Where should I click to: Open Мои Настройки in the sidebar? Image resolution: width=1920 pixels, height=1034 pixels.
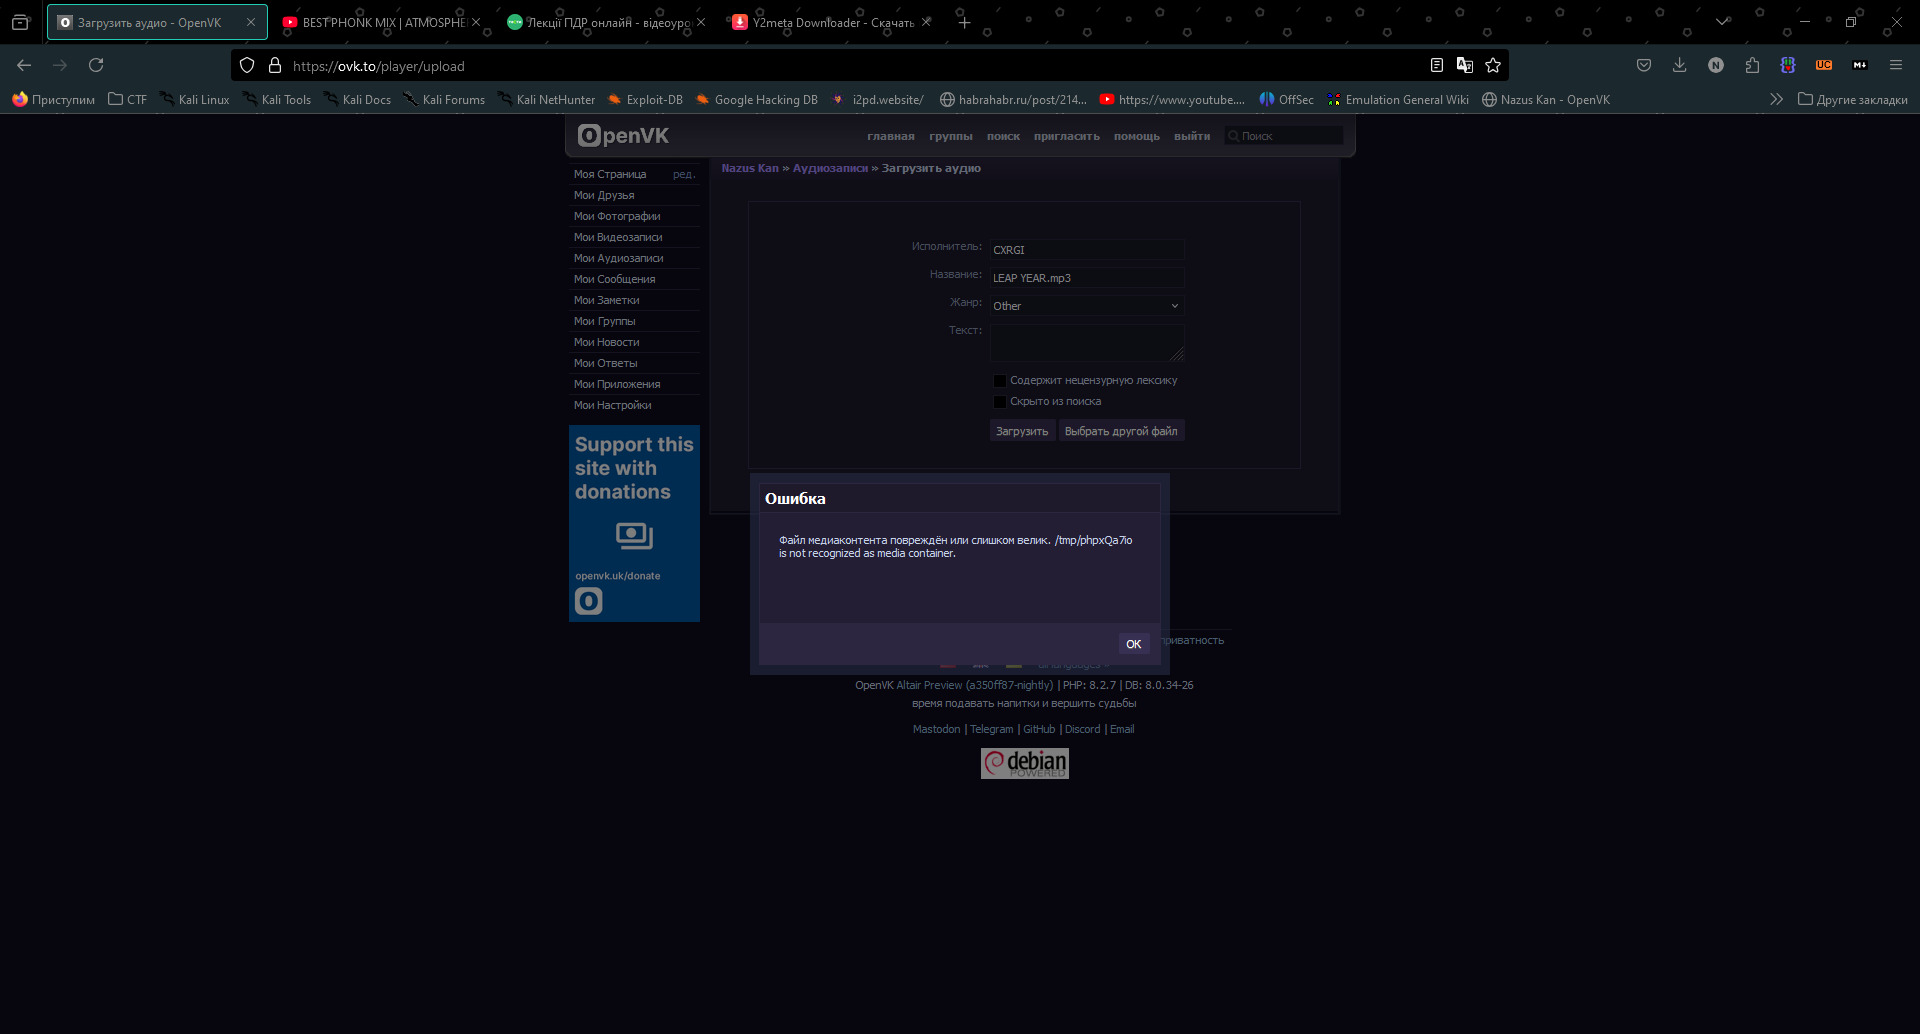[x=612, y=405]
